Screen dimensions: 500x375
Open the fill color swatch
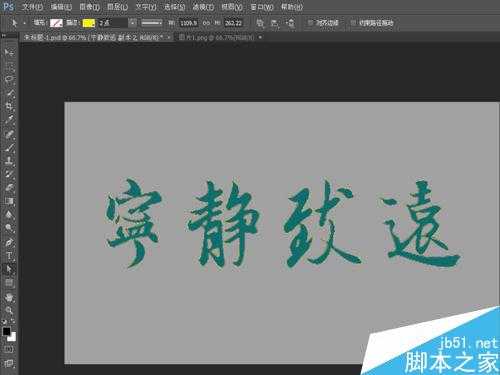56,23
